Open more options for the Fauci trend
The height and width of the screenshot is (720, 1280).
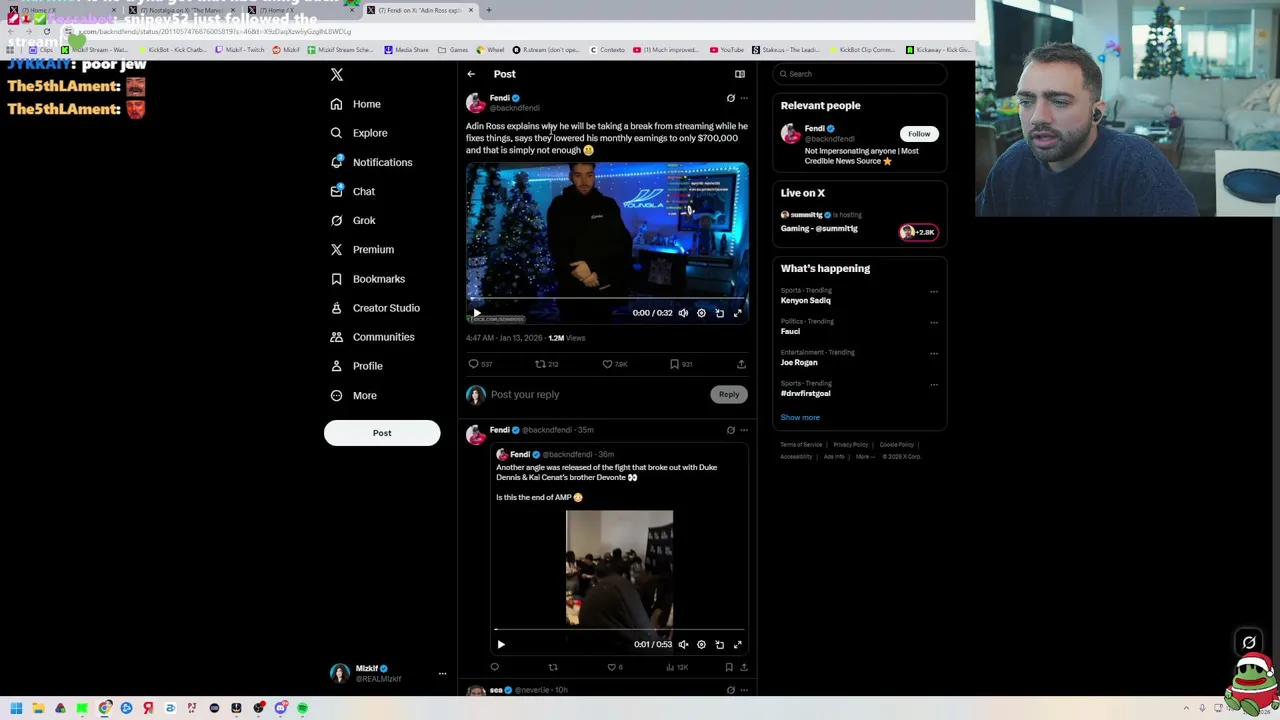click(934, 323)
